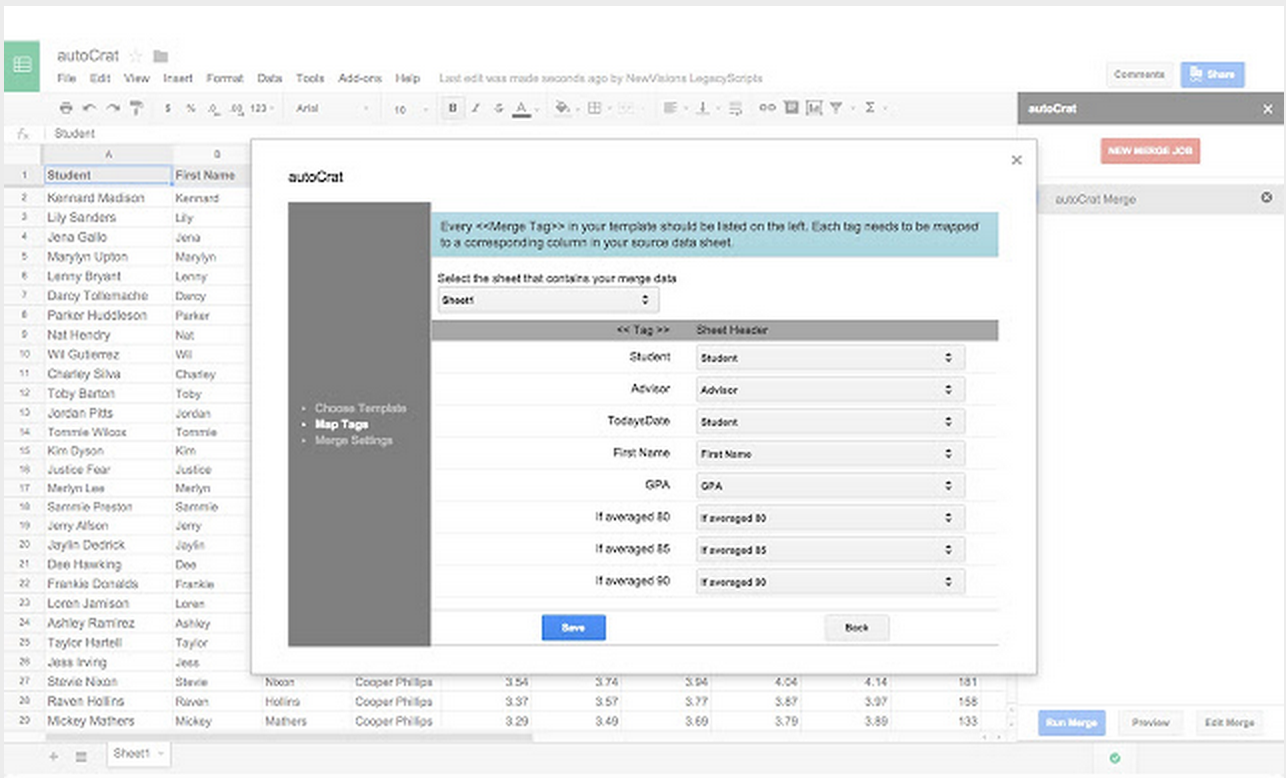Open the more number formats 123 dropdown
The width and height of the screenshot is (1286, 778).
pos(263,108)
